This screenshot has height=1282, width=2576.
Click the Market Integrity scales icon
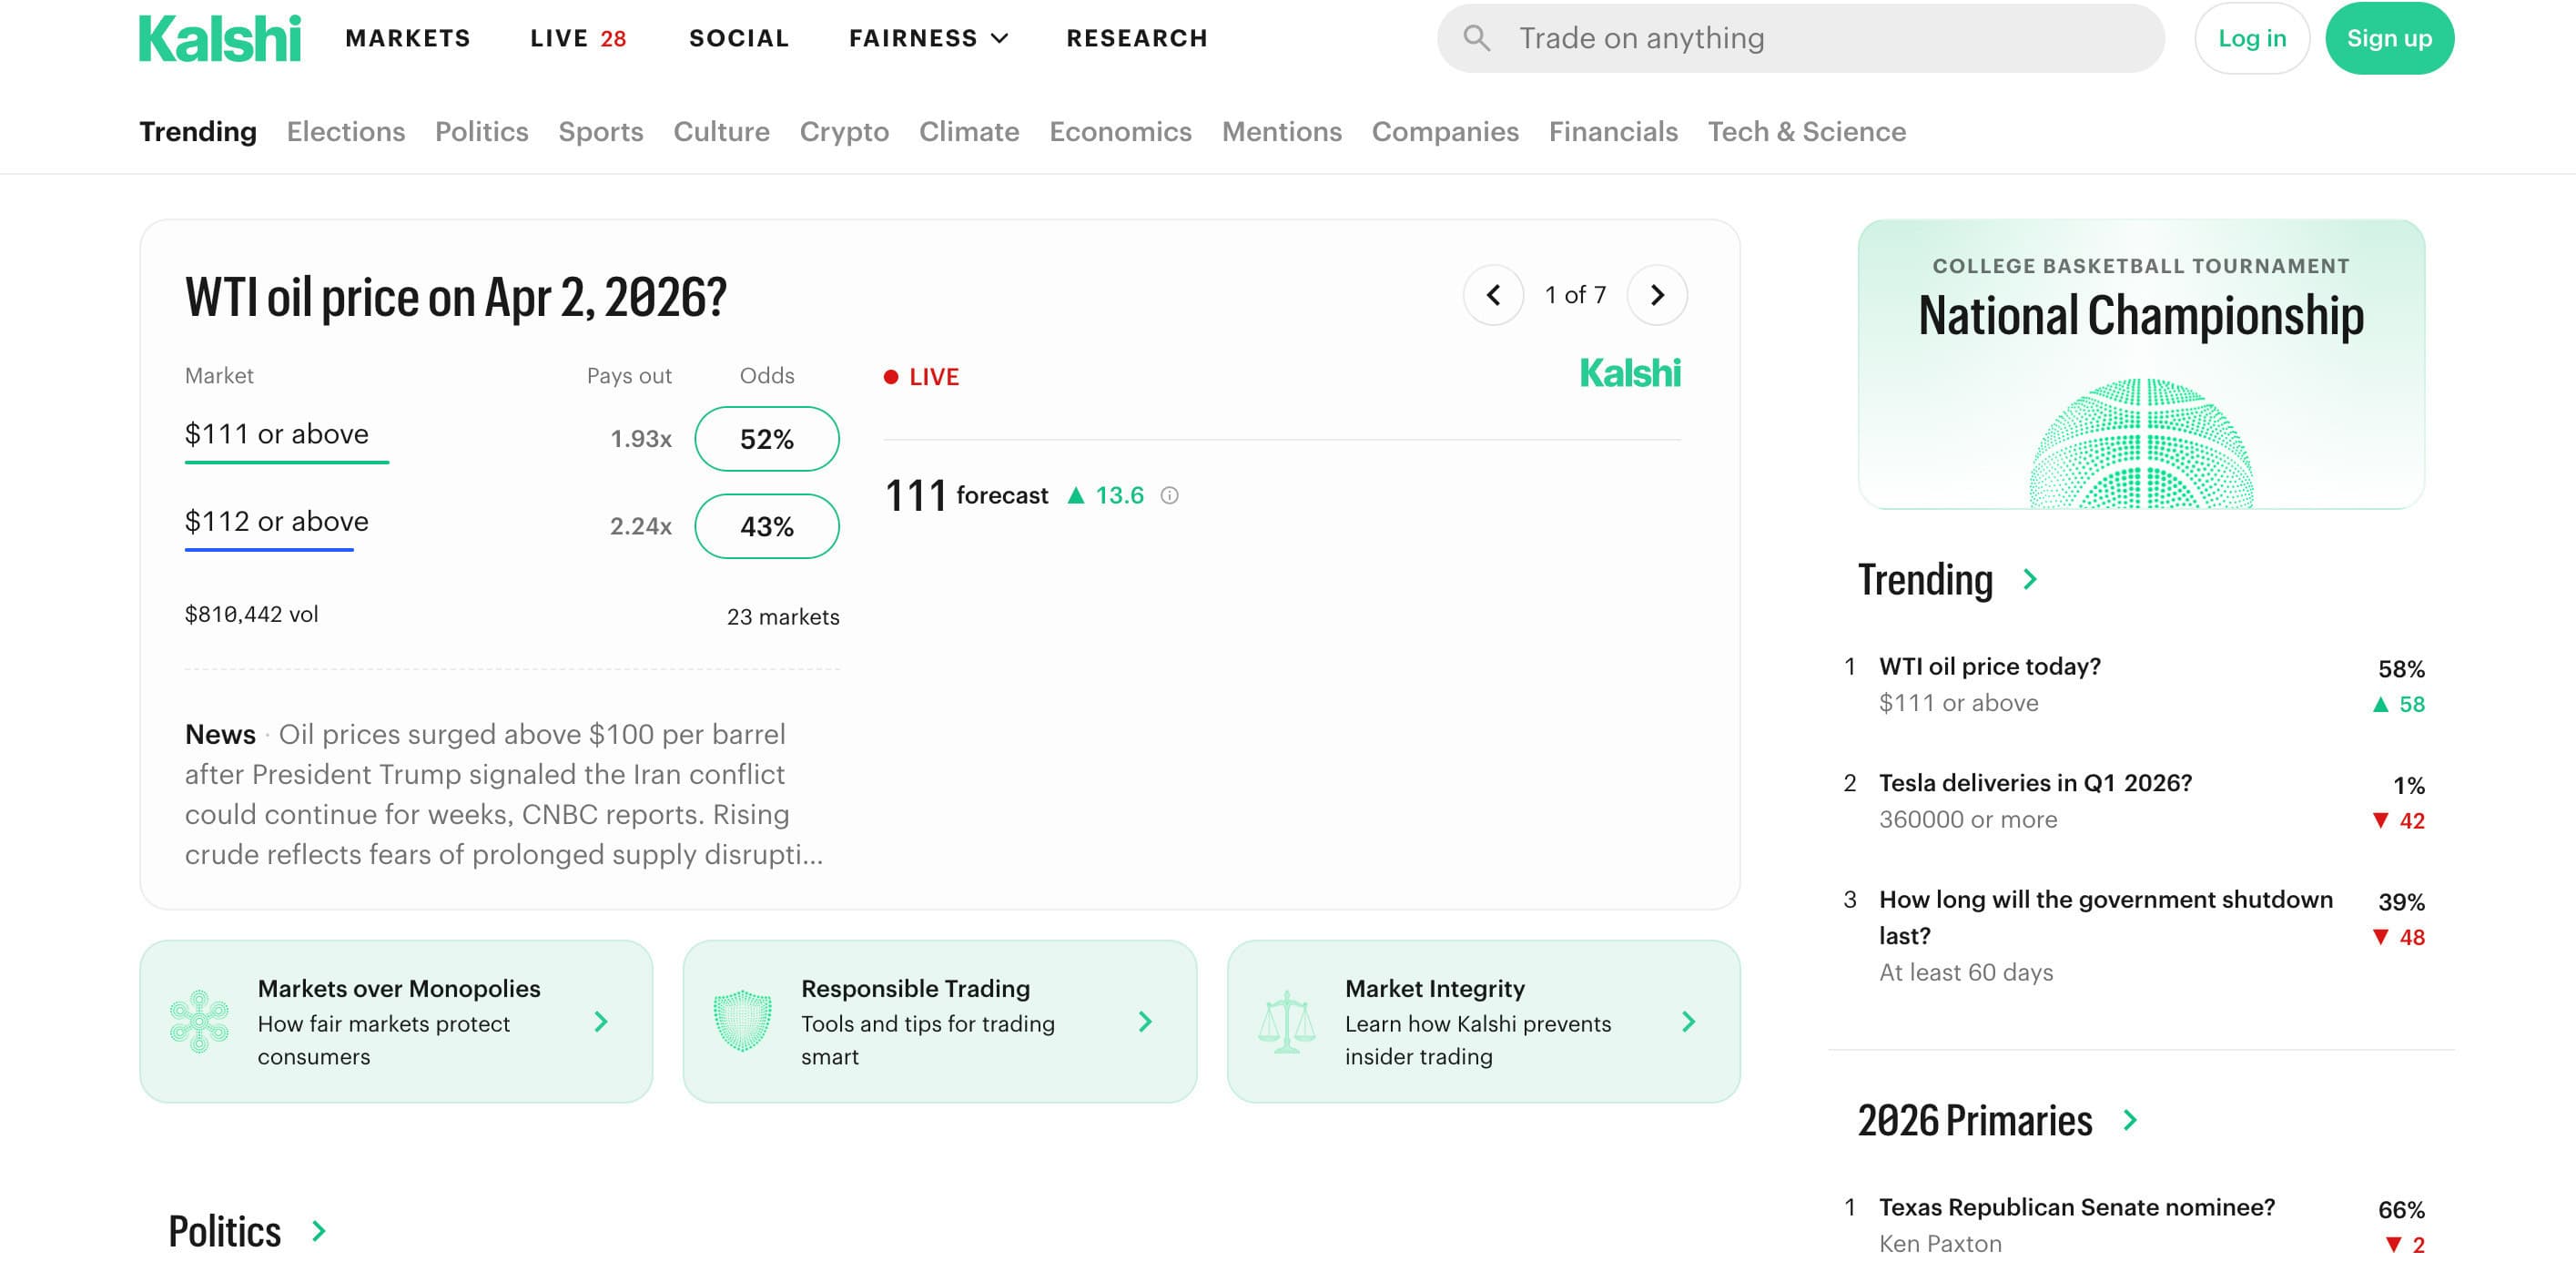pos(1286,1021)
